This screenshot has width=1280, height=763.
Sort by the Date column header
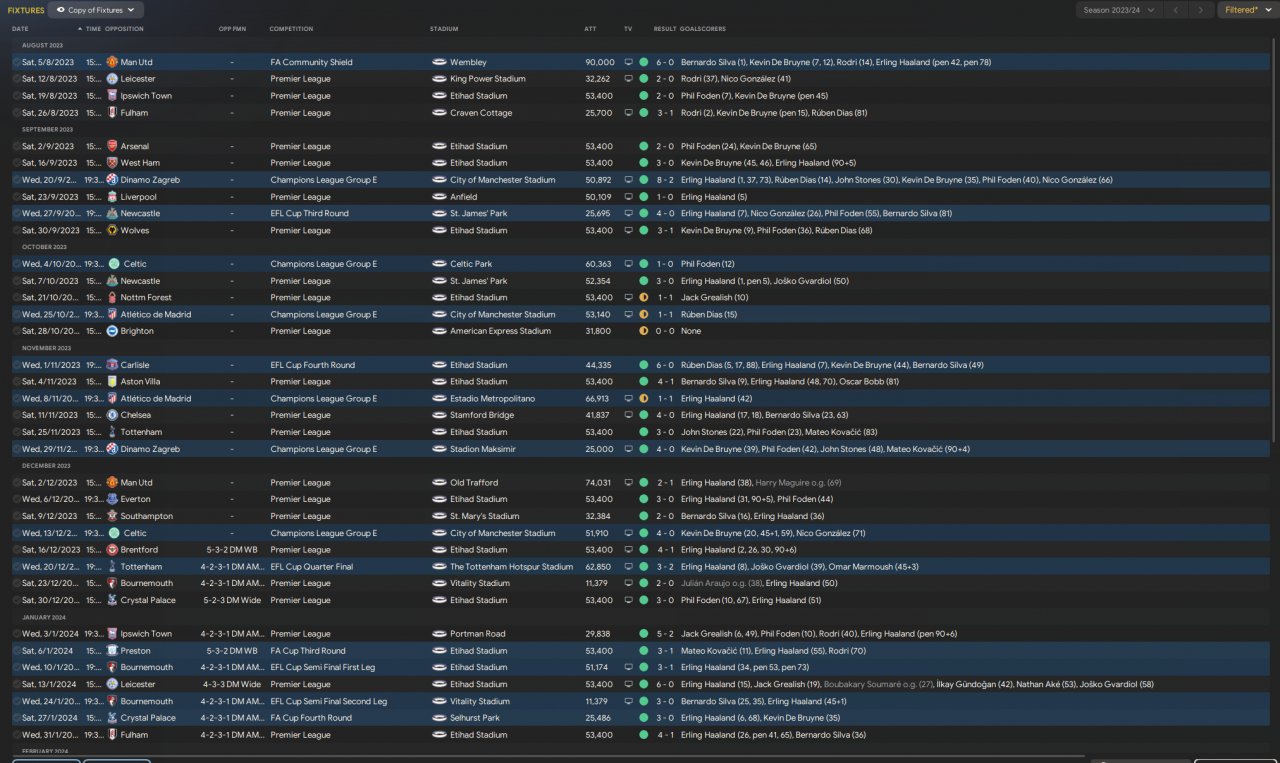click(x=20, y=29)
